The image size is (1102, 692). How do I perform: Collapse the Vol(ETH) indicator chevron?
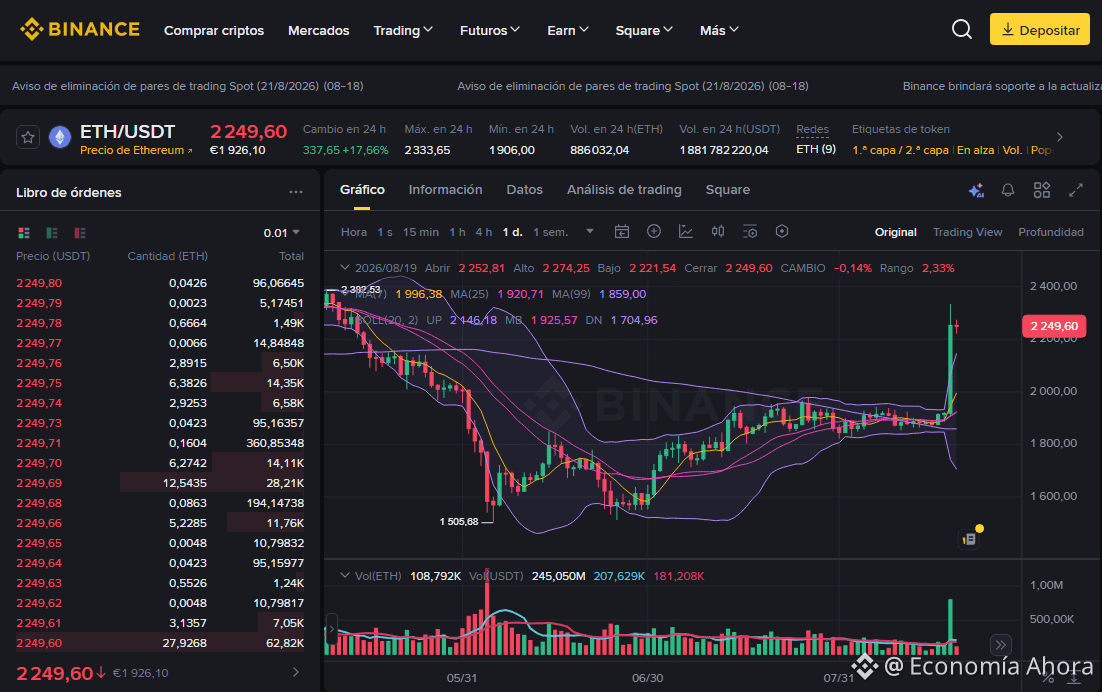[344, 575]
